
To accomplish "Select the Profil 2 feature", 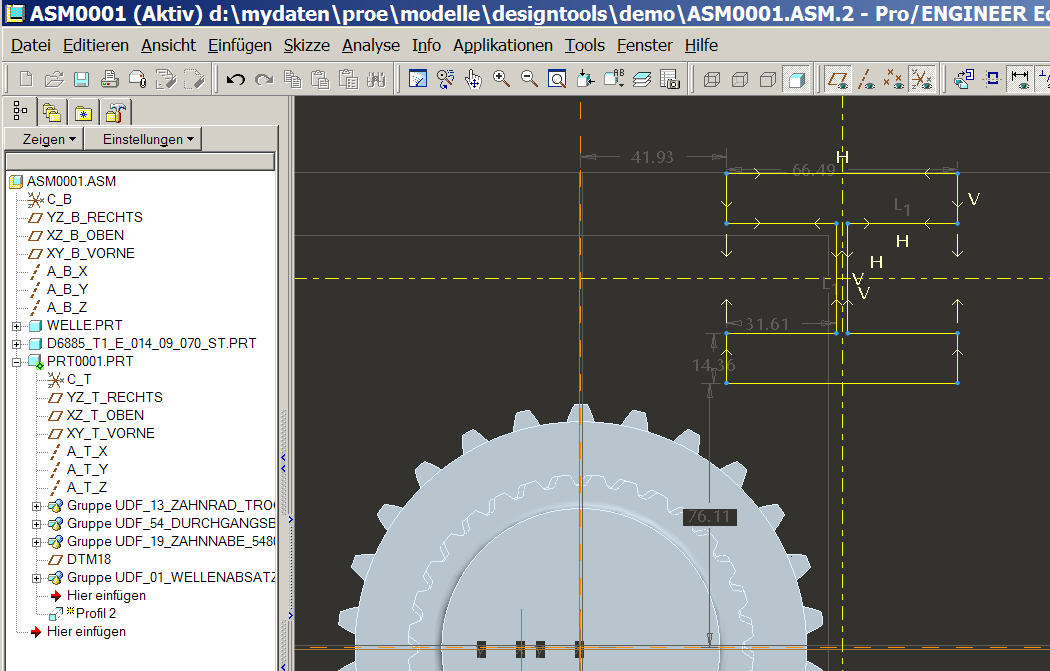I will tap(95, 613).
